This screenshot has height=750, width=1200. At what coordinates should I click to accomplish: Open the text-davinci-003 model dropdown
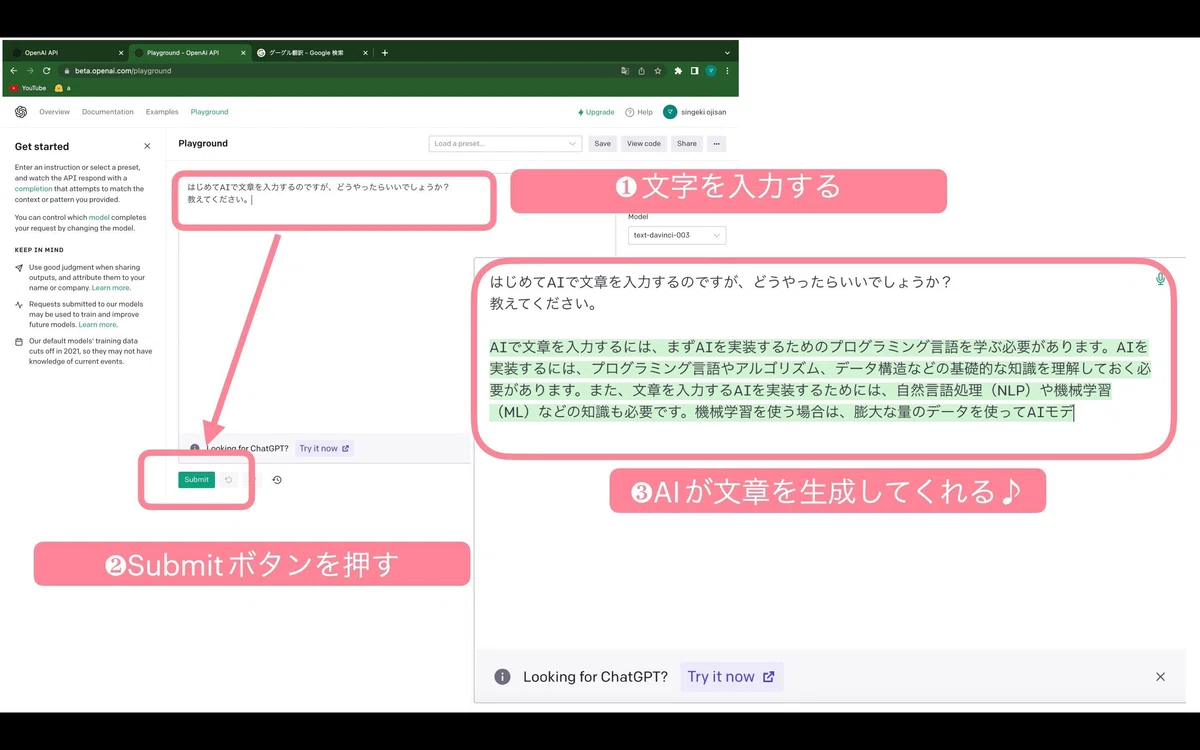(677, 236)
